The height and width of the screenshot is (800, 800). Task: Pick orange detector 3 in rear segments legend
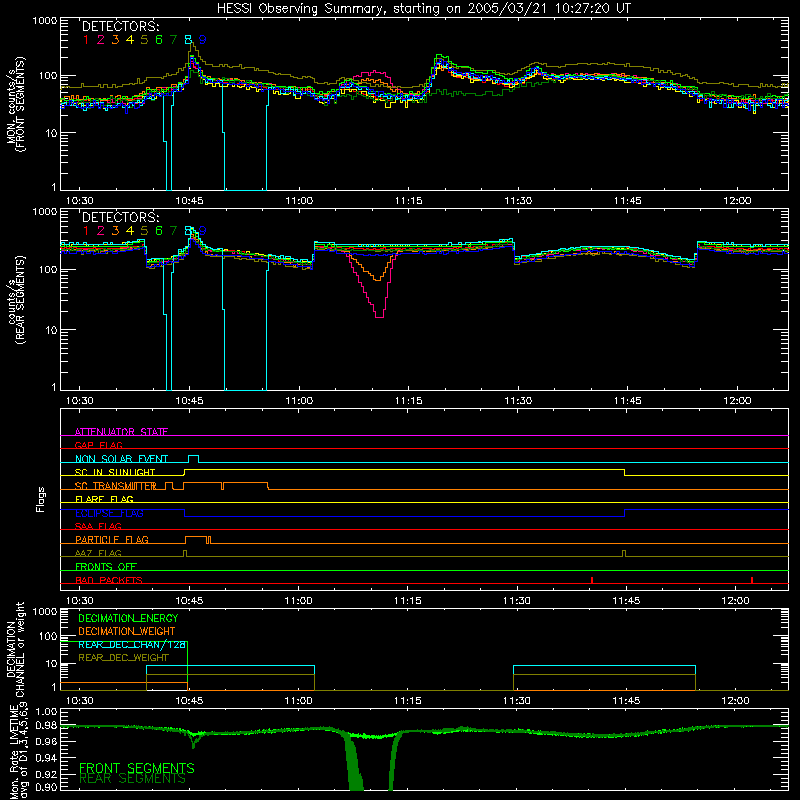[115, 231]
